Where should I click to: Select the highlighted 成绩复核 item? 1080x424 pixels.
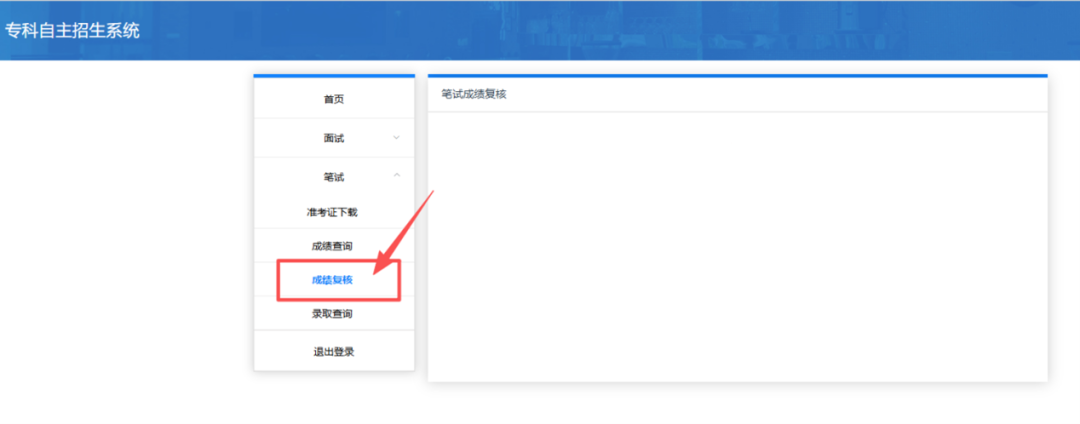[x=332, y=280]
